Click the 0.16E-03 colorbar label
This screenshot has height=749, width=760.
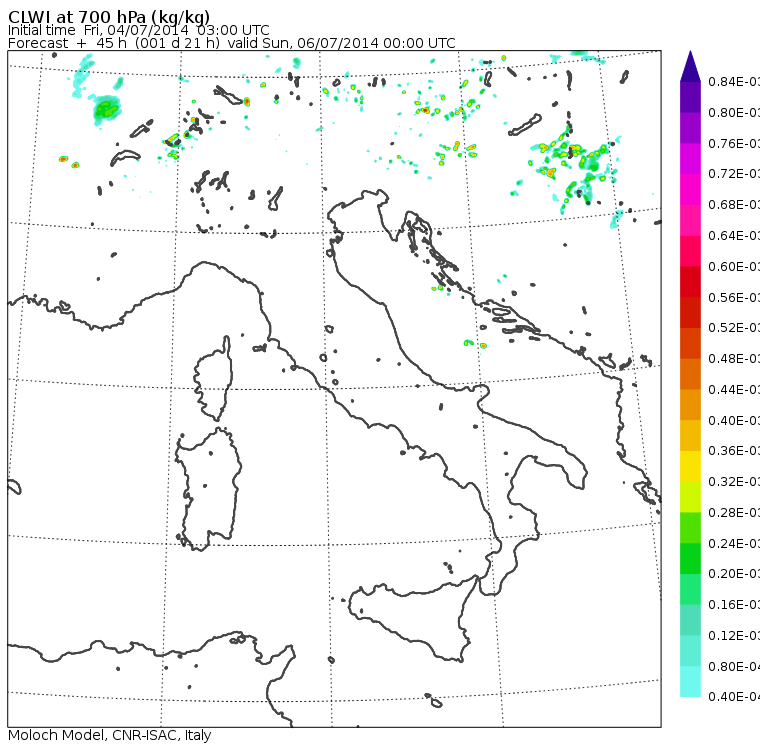(734, 605)
